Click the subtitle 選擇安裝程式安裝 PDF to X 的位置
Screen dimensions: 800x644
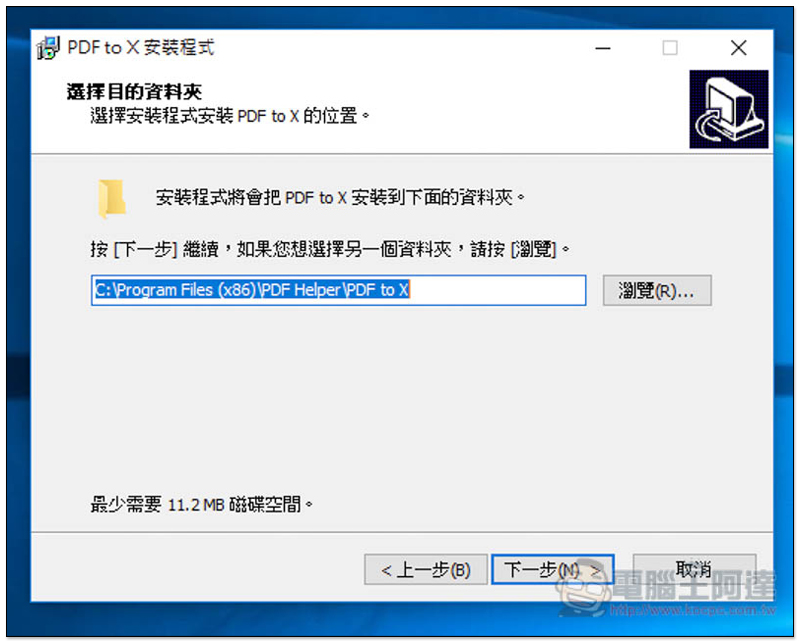[230, 116]
